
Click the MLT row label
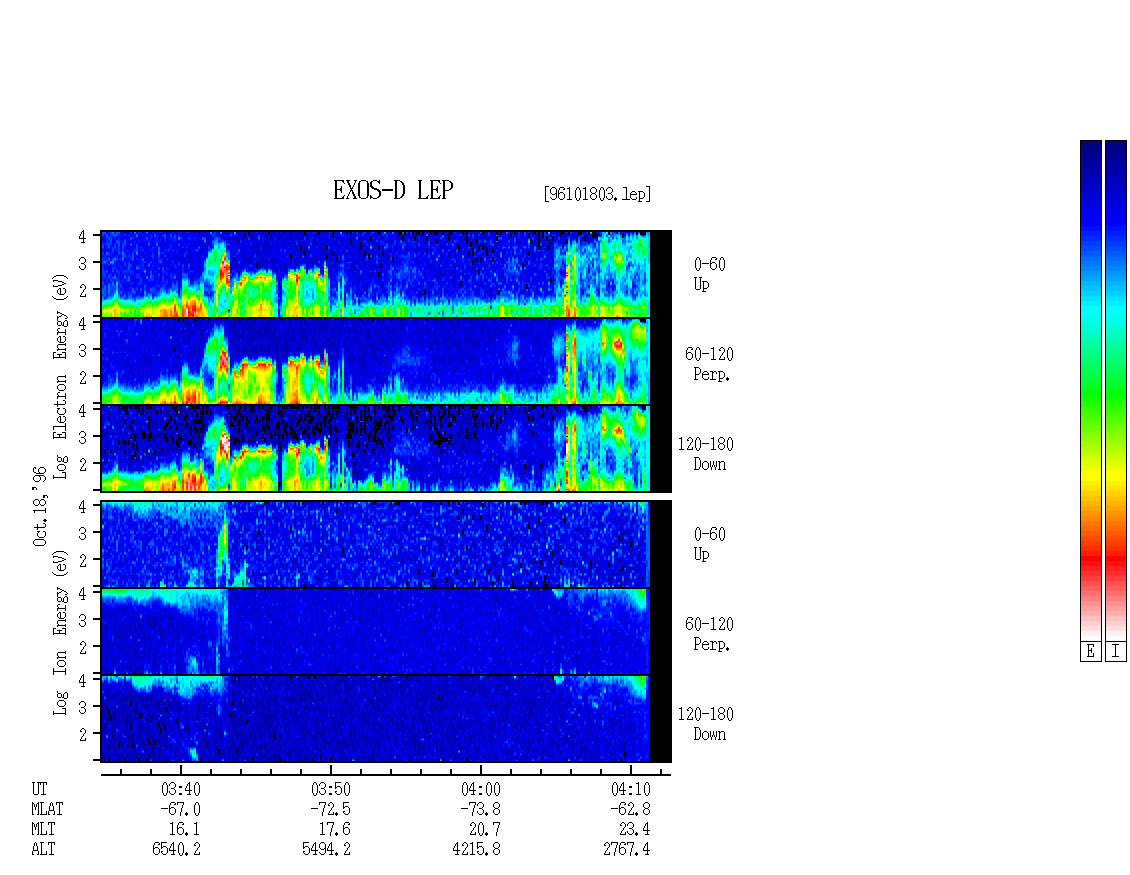pos(43,829)
